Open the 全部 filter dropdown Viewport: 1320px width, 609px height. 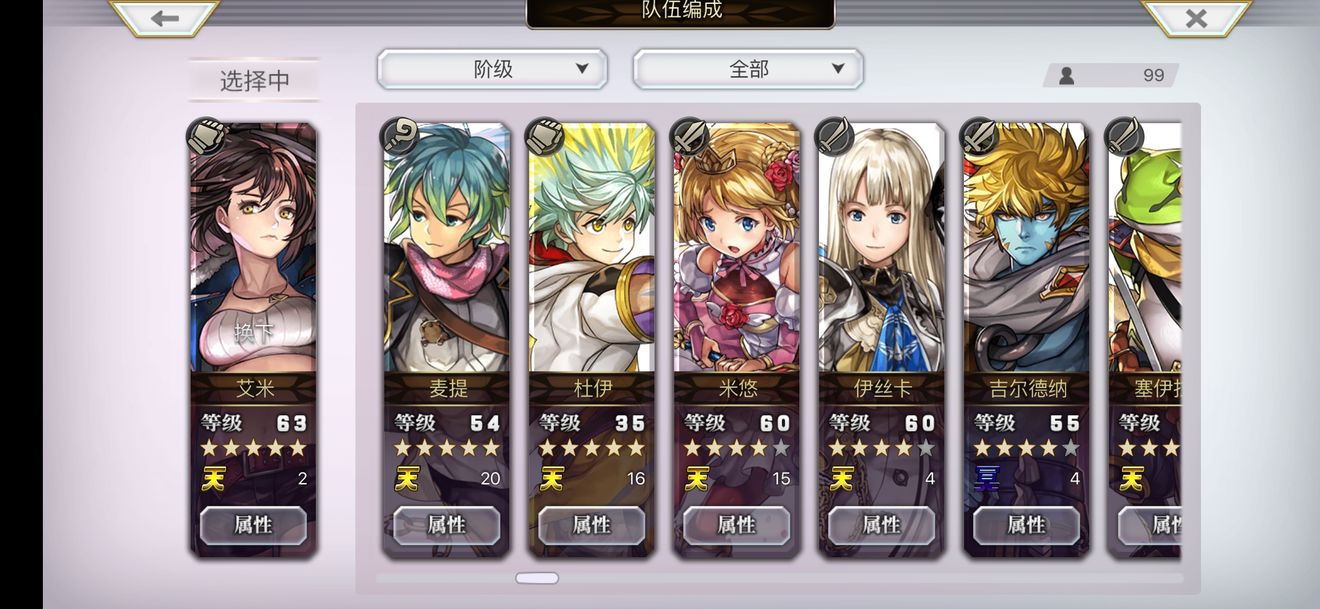(x=748, y=69)
